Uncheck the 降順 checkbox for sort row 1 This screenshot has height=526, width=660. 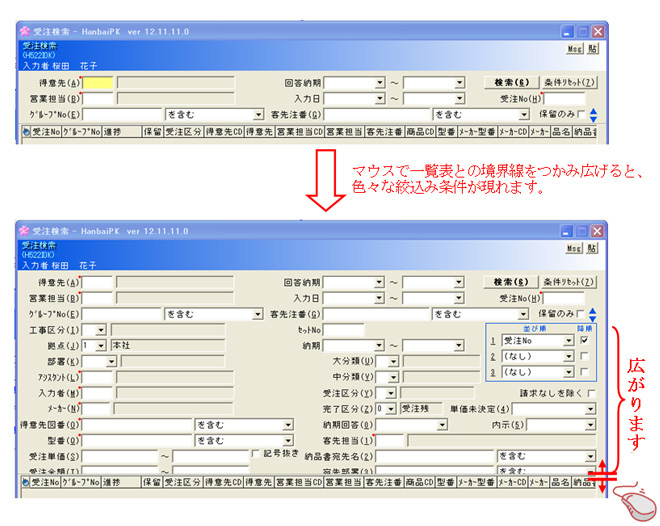pos(583,341)
